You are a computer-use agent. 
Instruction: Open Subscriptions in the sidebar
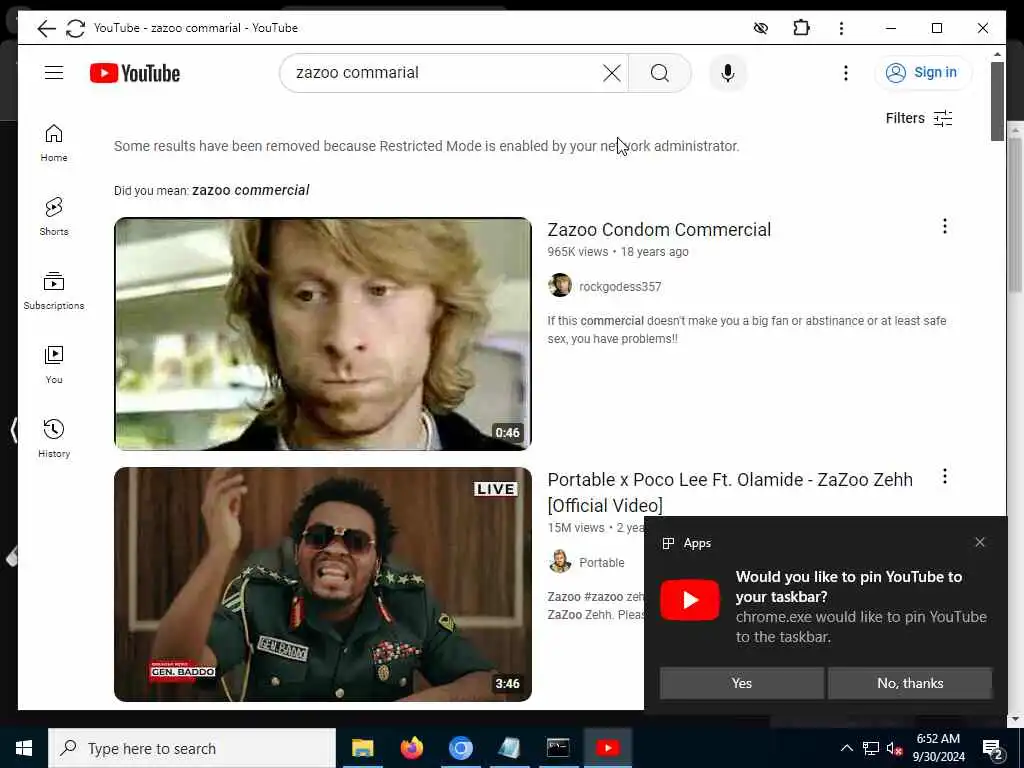click(54, 291)
